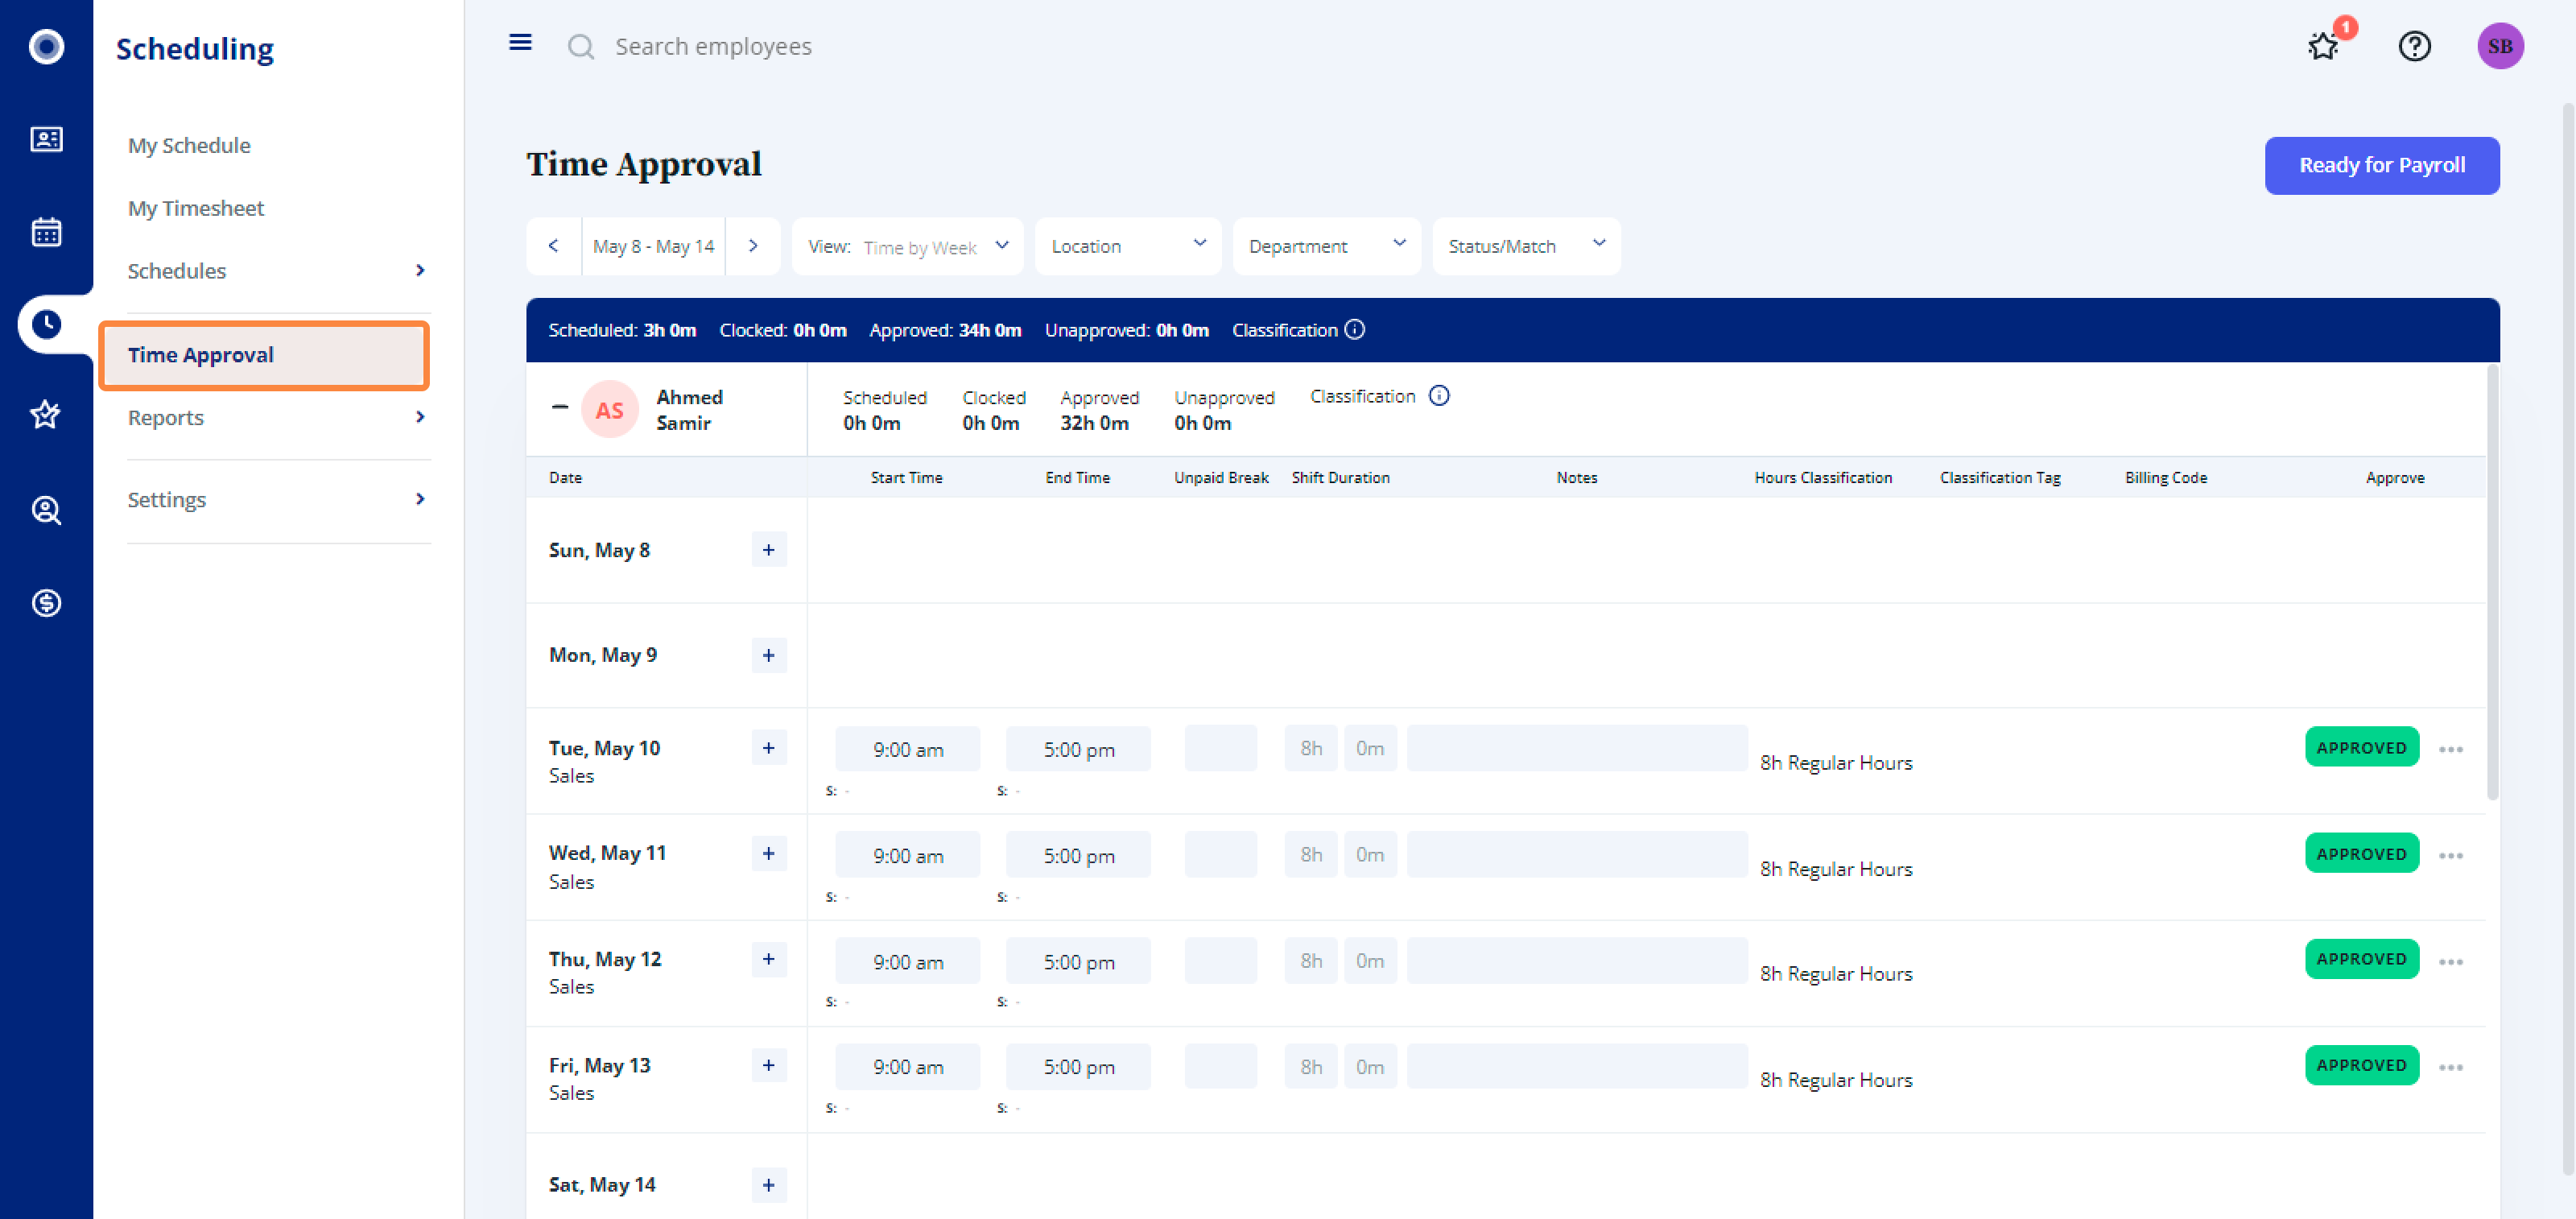
Task: Expand the Settings submenu
Action: pos(420,499)
